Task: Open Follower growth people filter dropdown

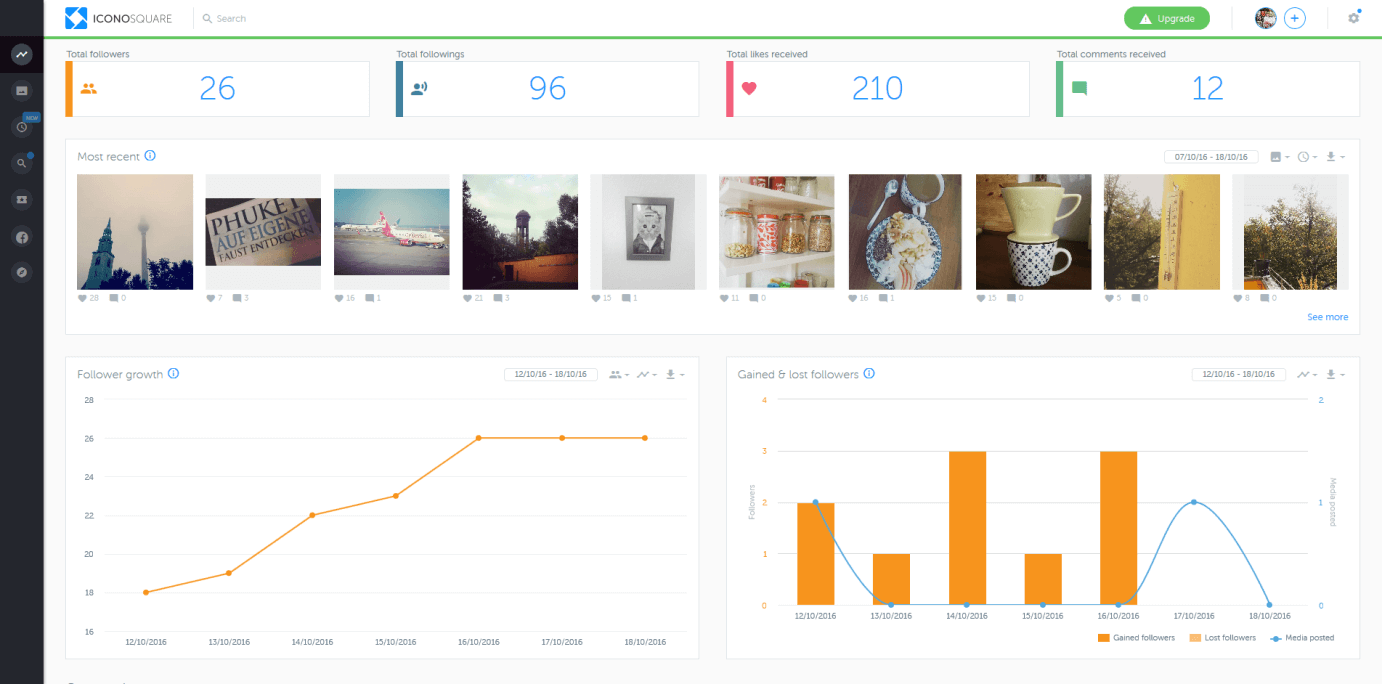Action: (618, 375)
